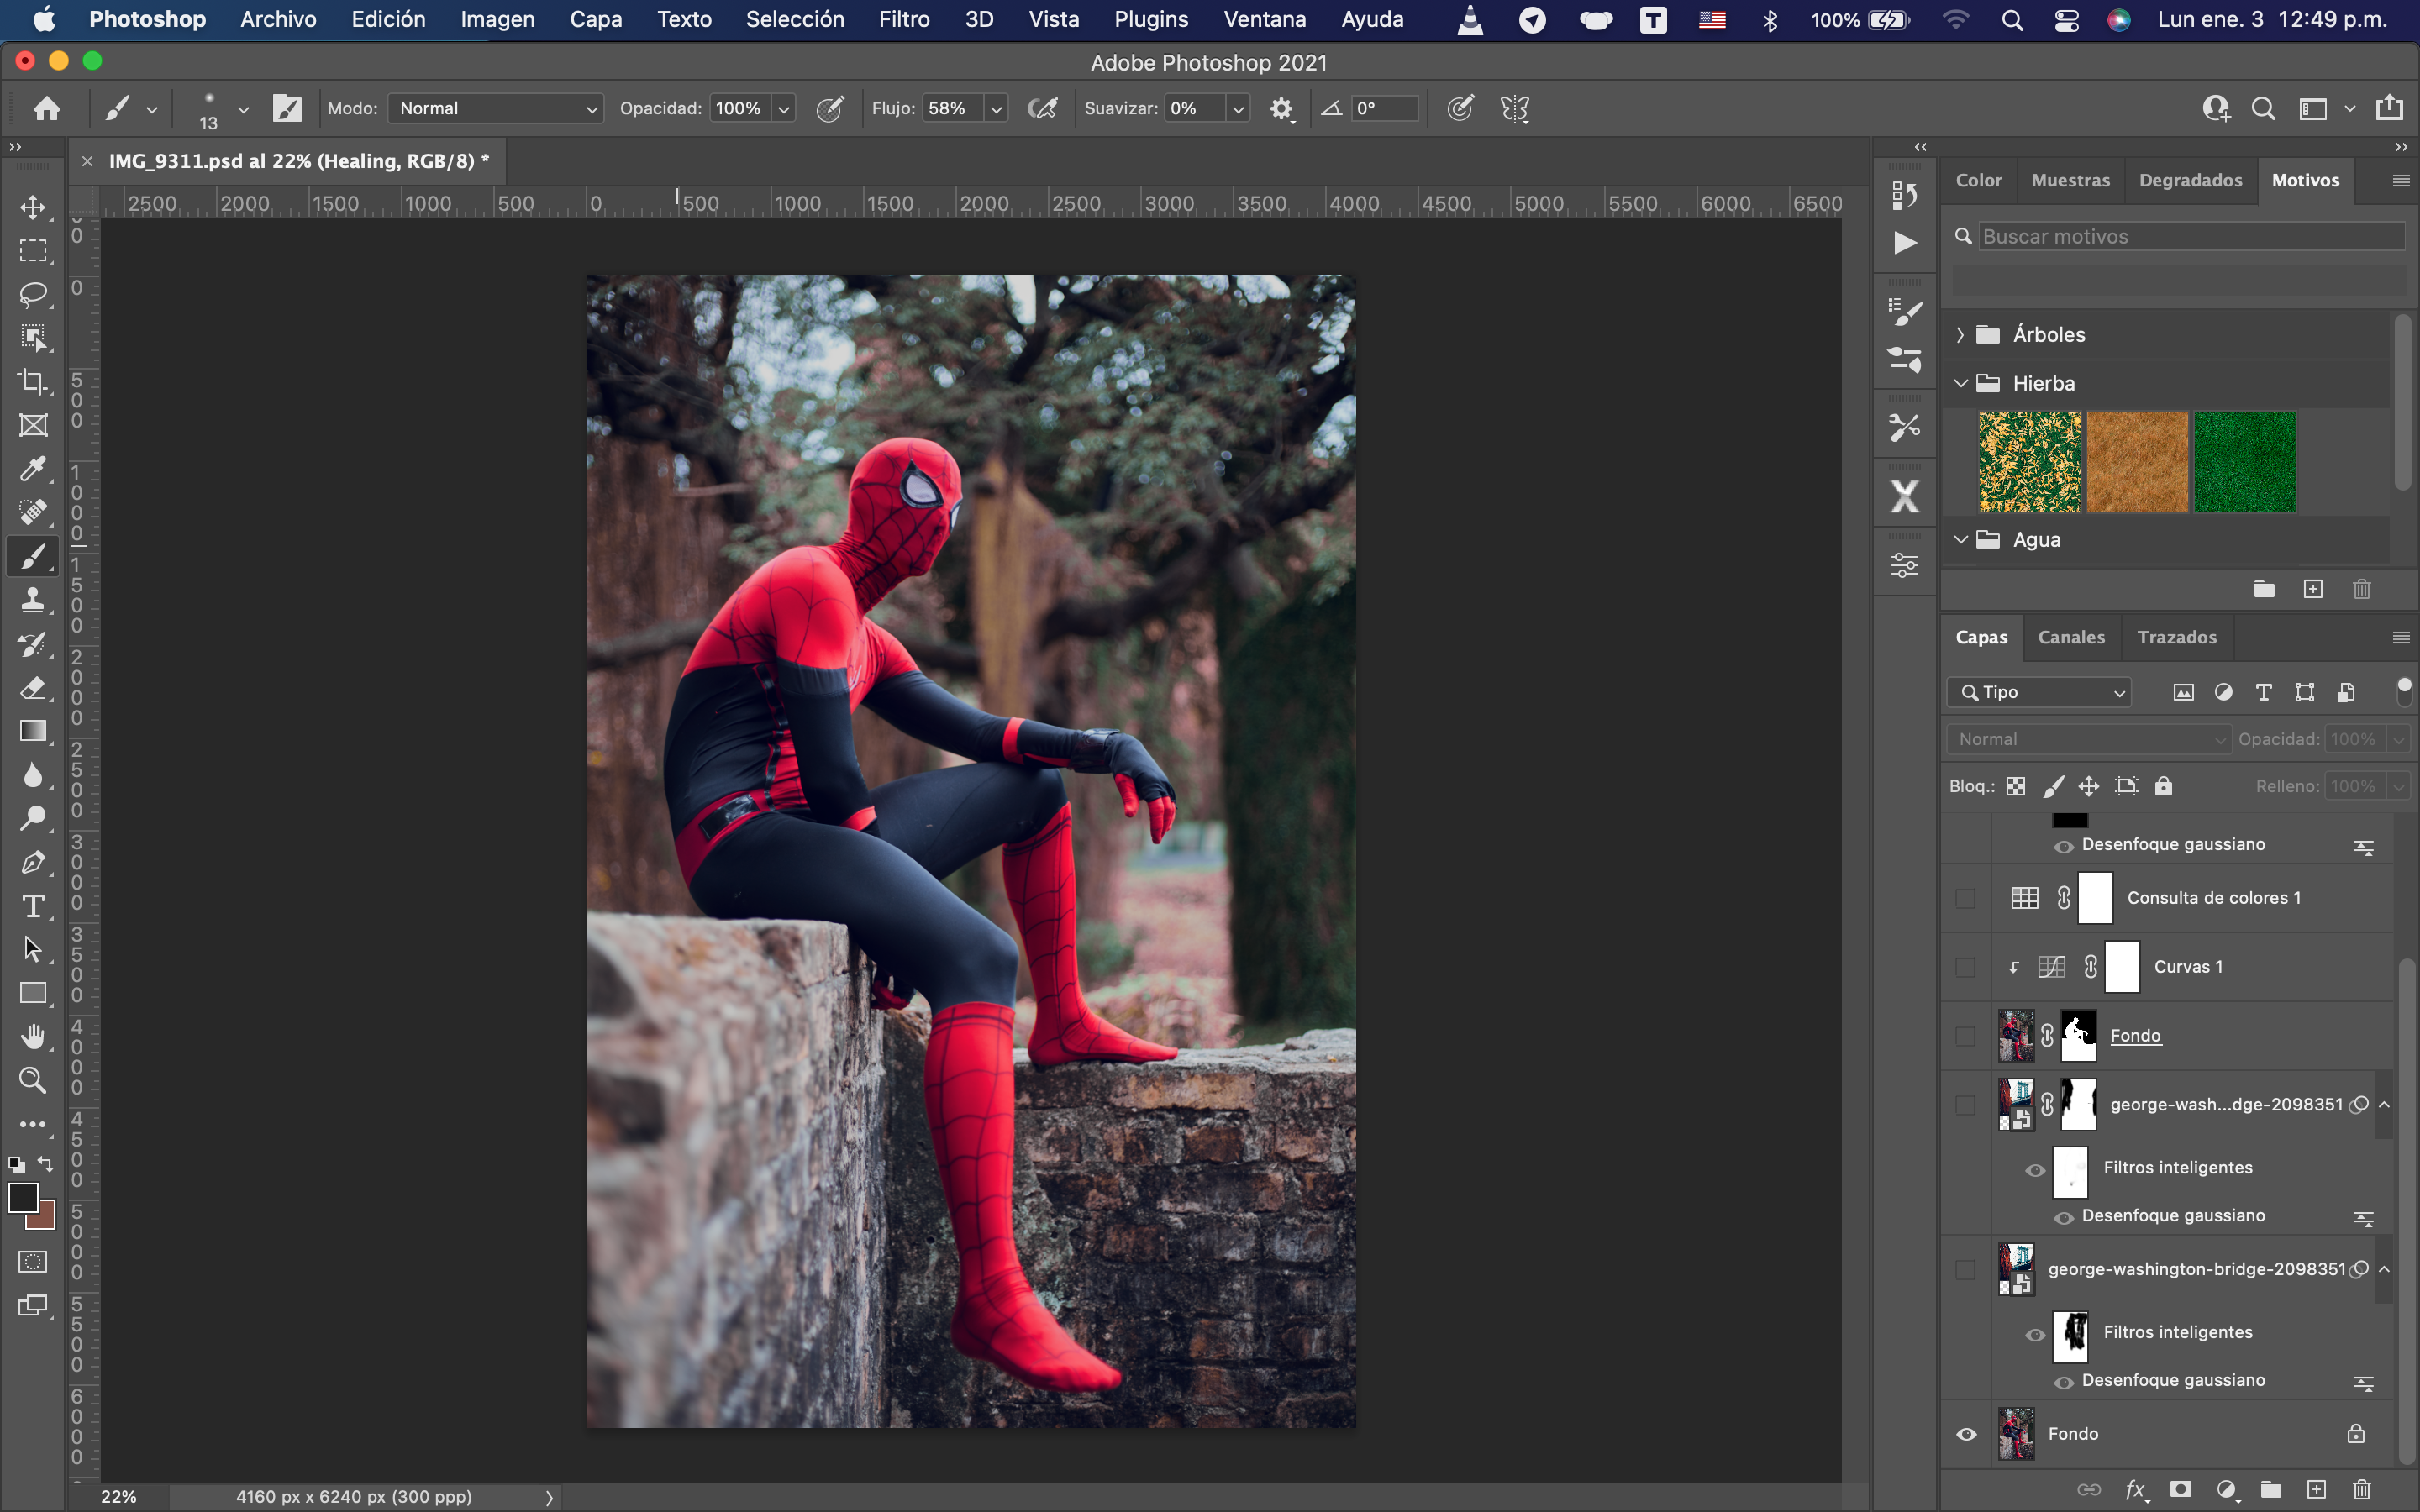Switch to the Trazados tab
This screenshot has width=2420, height=1512.
(x=2177, y=637)
